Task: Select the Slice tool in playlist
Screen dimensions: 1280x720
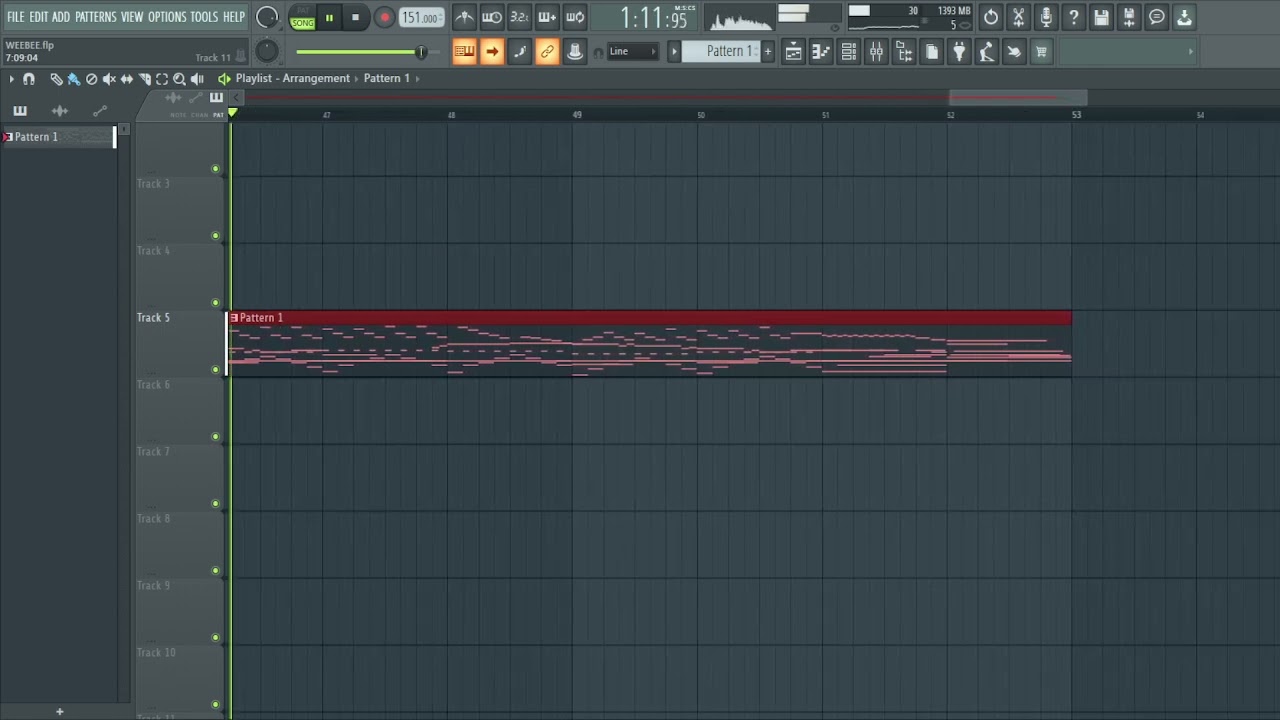Action: point(144,79)
